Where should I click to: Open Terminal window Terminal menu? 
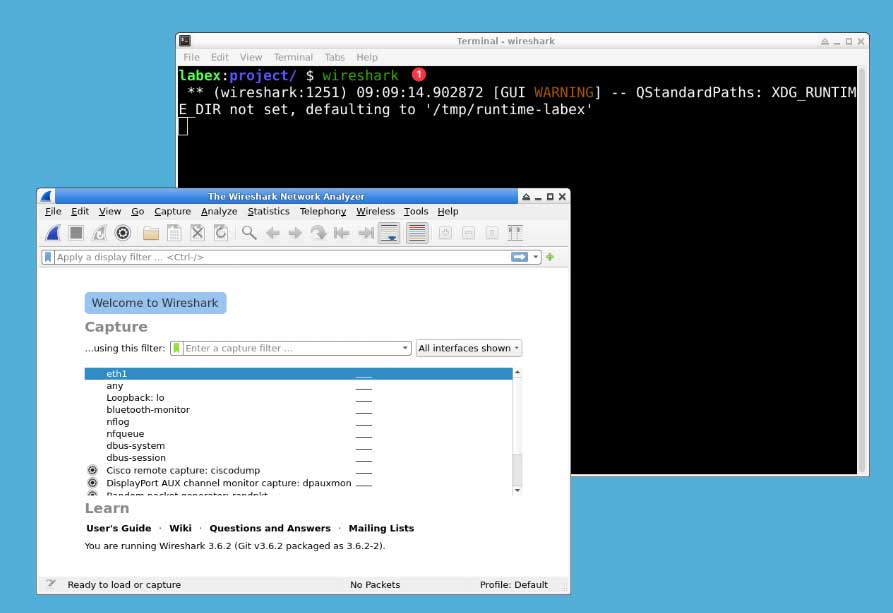293,57
